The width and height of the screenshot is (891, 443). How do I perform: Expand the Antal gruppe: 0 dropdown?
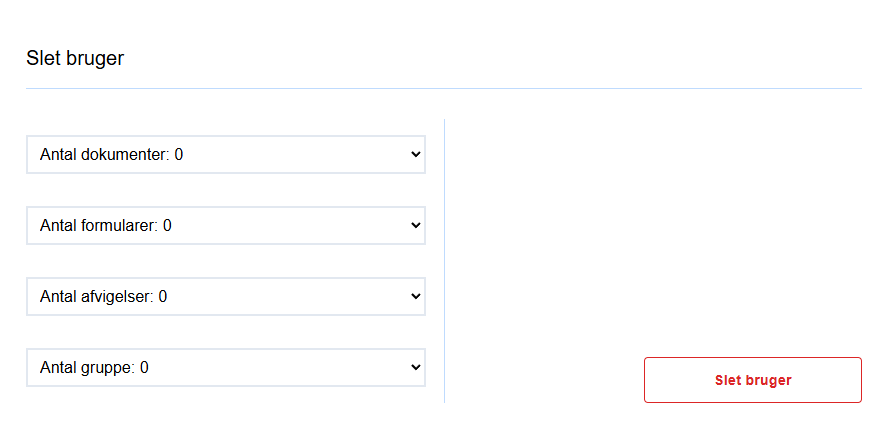(226, 367)
